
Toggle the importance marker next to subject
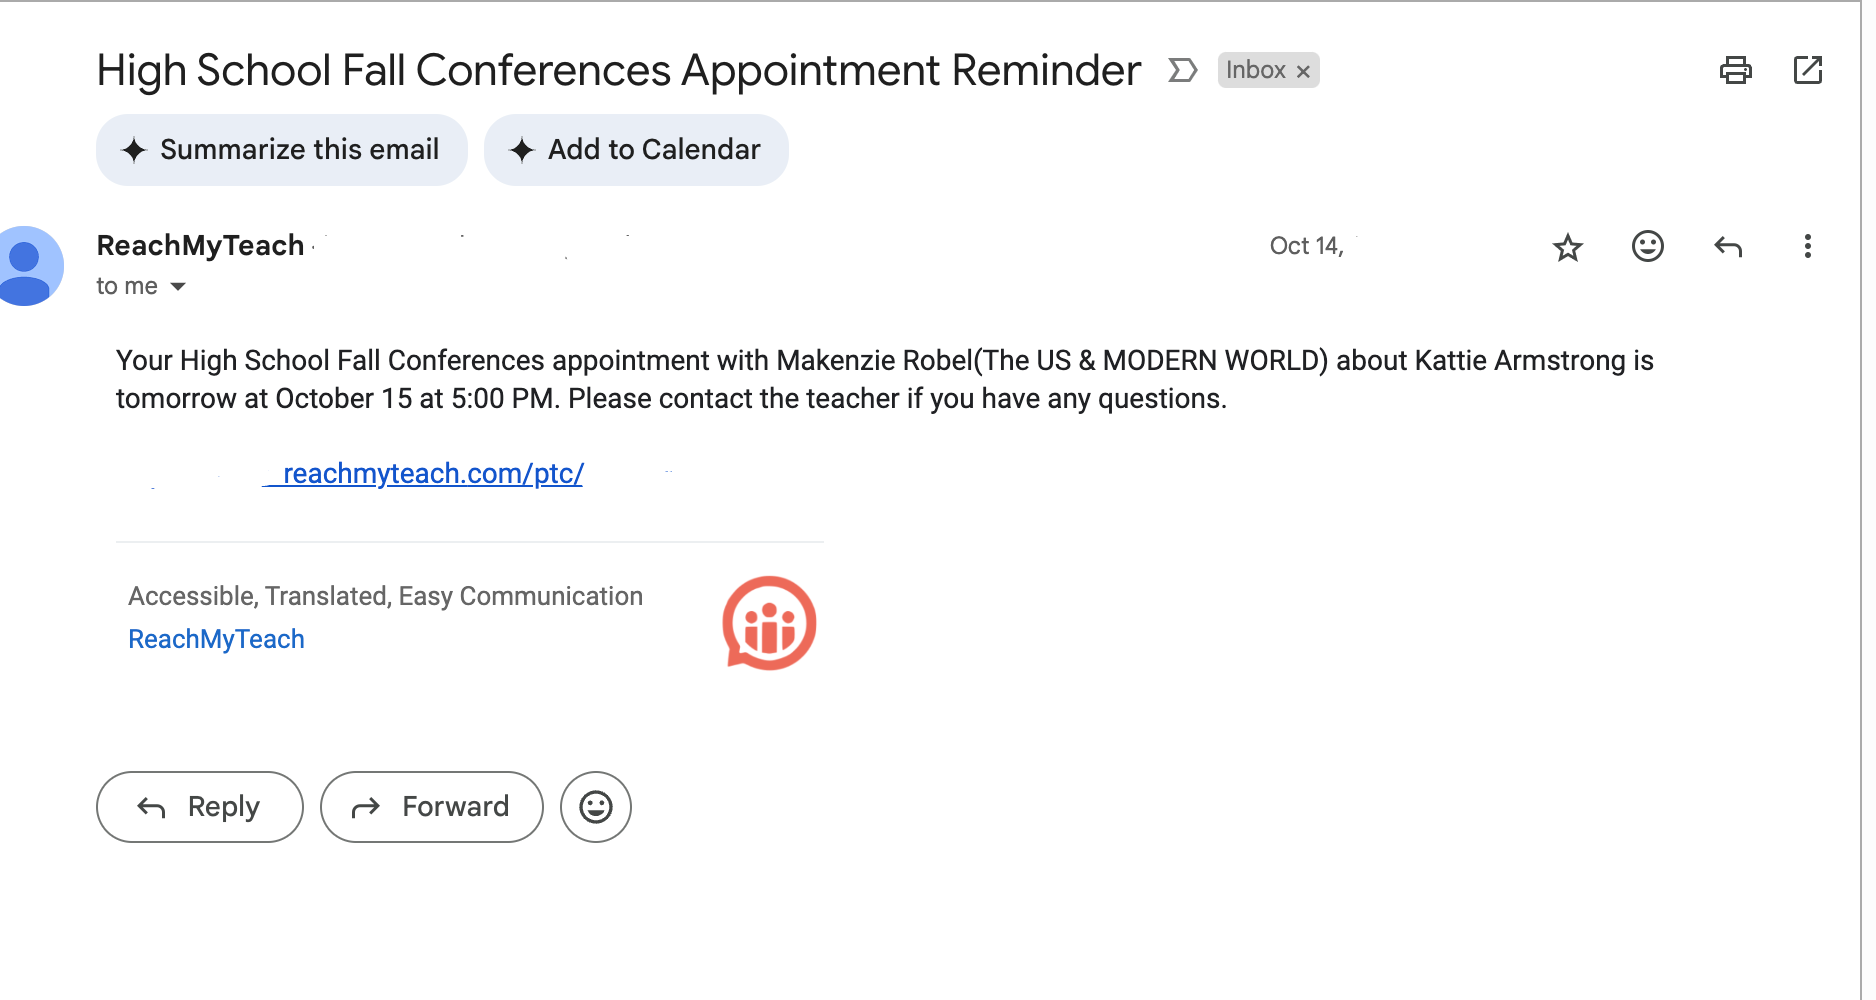click(1182, 70)
